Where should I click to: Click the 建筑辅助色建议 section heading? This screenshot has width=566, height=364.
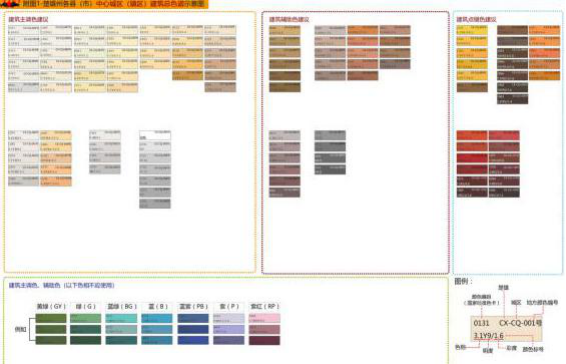[289, 19]
